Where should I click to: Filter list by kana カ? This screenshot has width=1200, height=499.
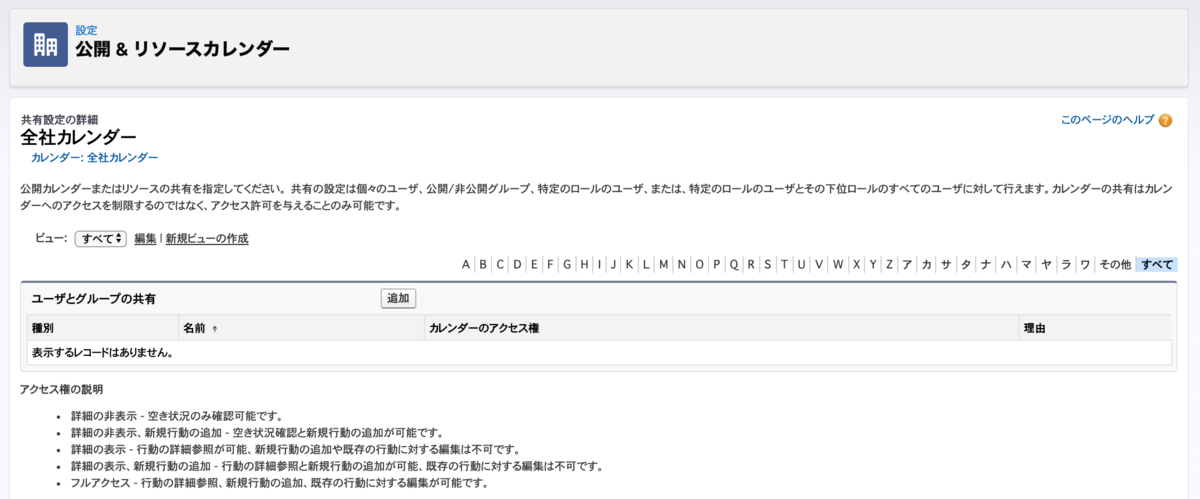click(927, 265)
